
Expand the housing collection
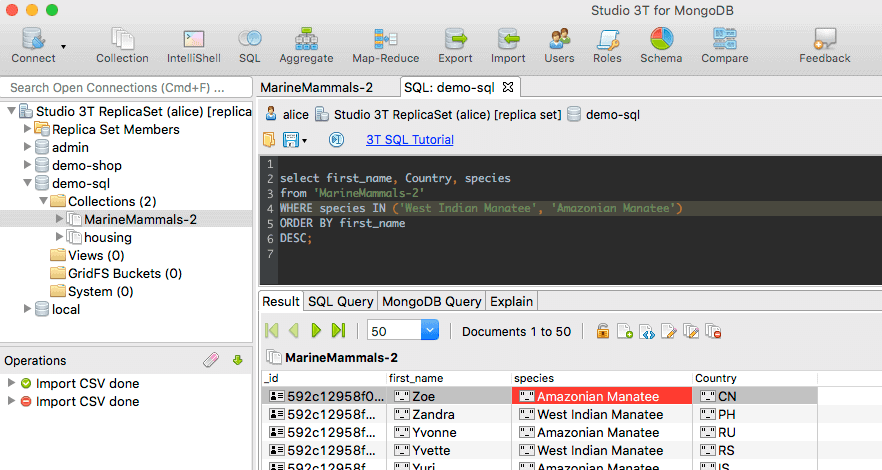[x=59, y=237]
